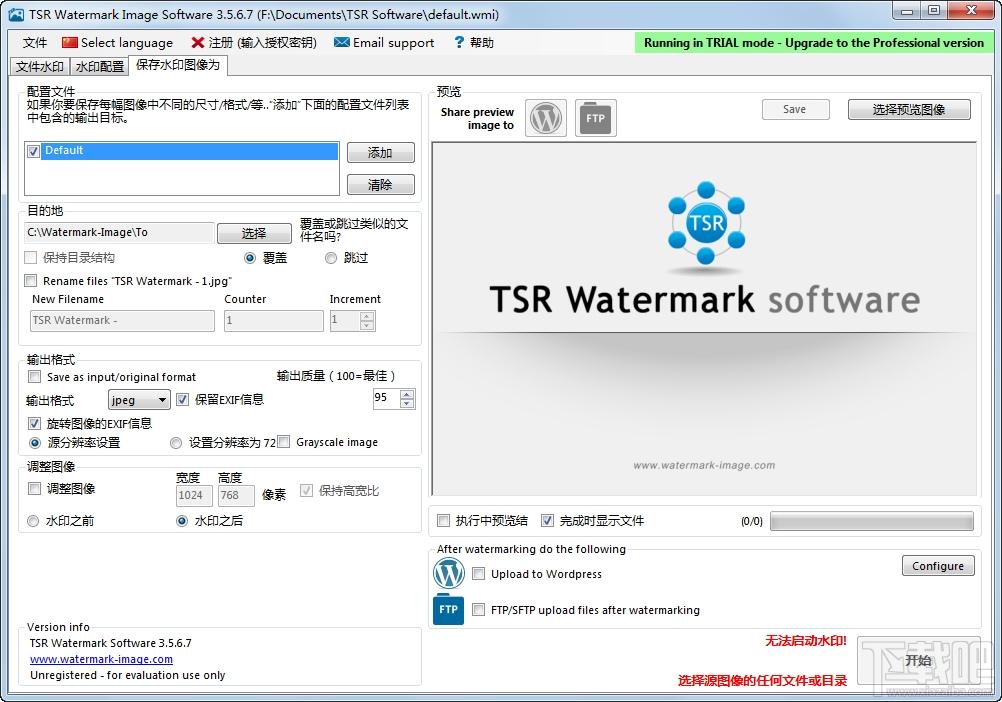This screenshot has height=702, width=1002.
Task: Increase output quality with up arrow
Action: (x=407, y=394)
